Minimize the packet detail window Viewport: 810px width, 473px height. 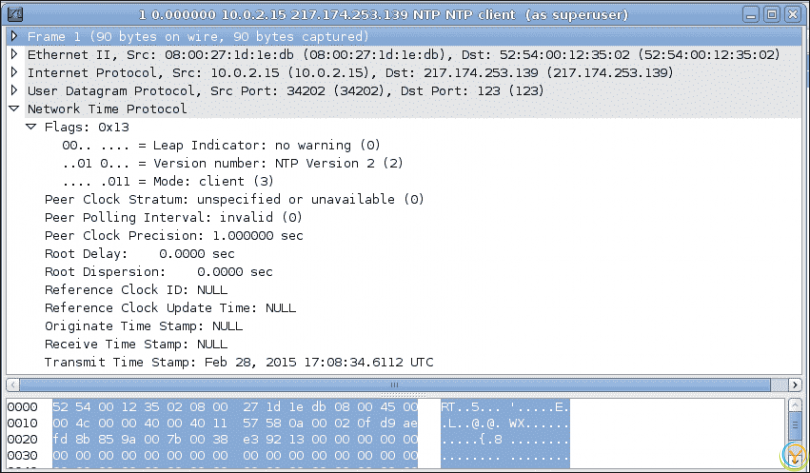[x=753, y=14]
